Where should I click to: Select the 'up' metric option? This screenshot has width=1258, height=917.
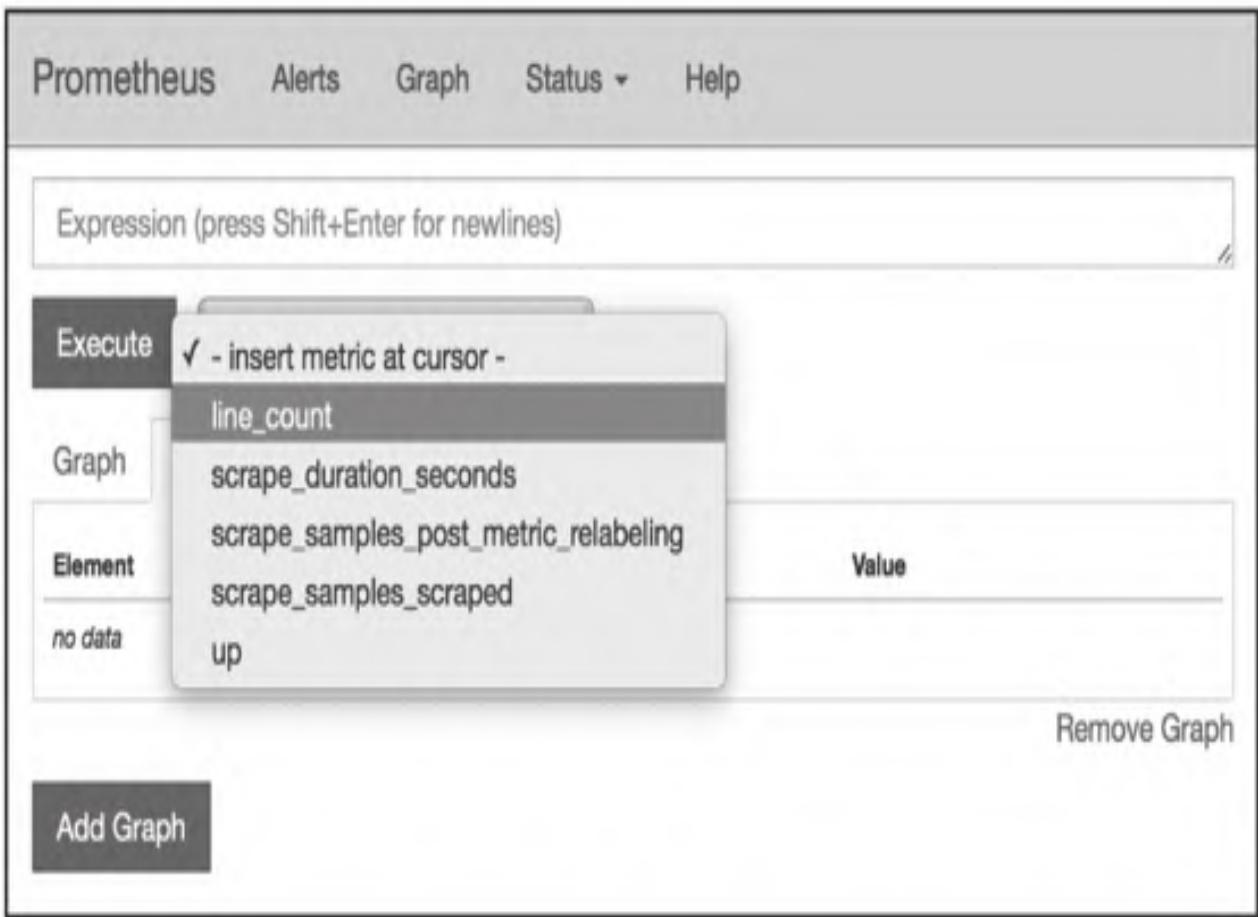pyautogui.click(x=226, y=652)
